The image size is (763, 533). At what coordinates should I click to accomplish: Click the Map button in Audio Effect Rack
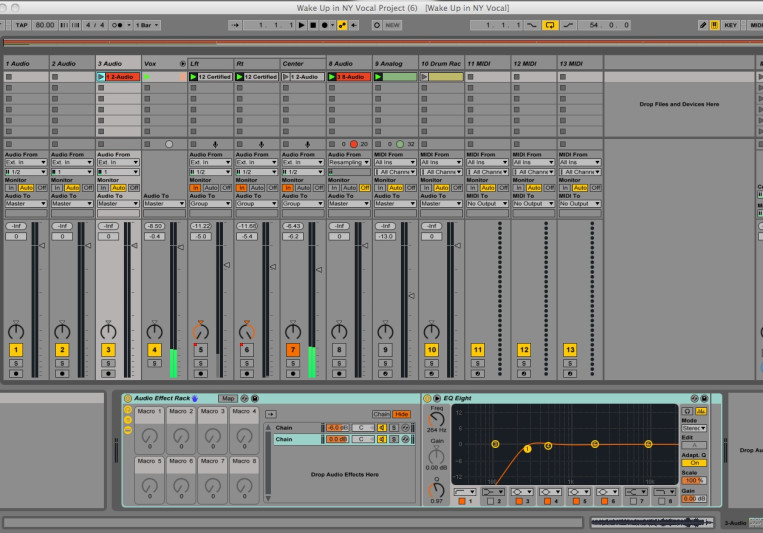pyautogui.click(x=228, y=398)
